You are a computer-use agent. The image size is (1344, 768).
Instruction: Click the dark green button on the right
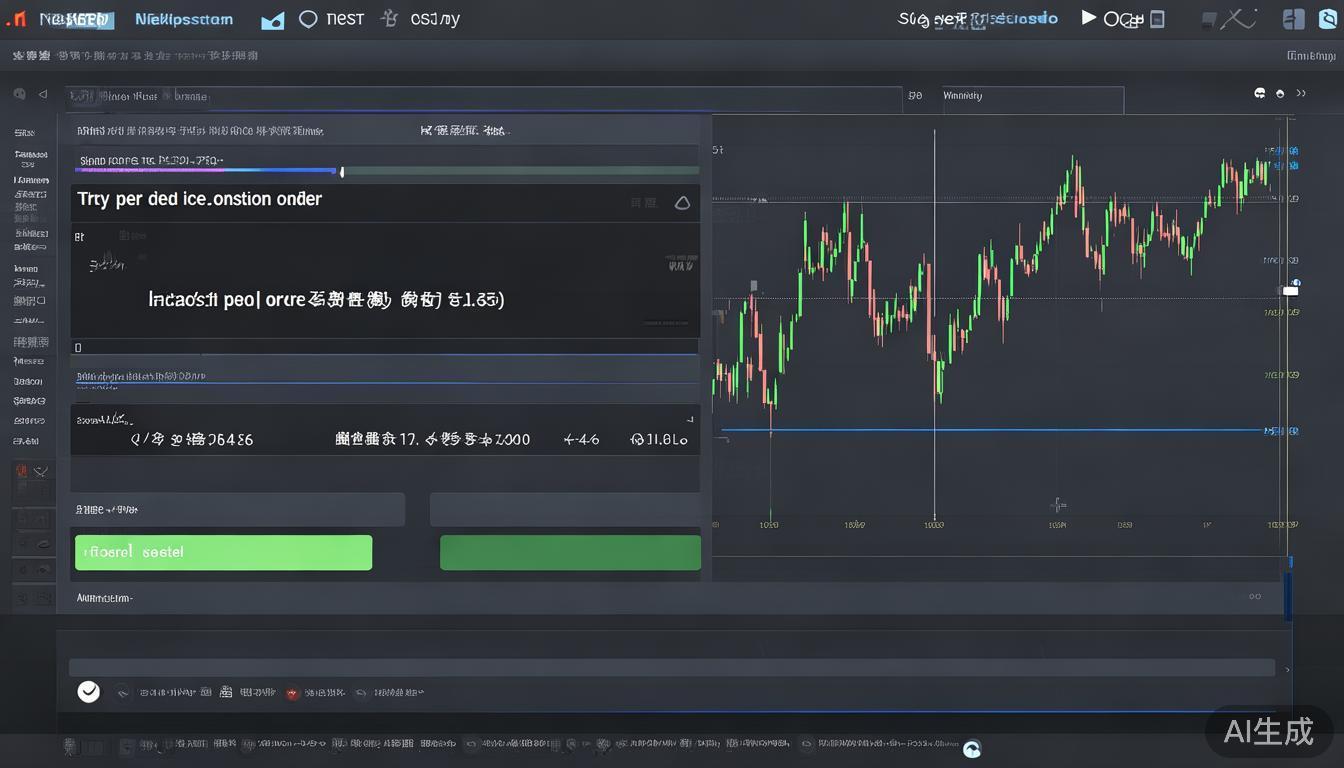[x=570, y=552]
